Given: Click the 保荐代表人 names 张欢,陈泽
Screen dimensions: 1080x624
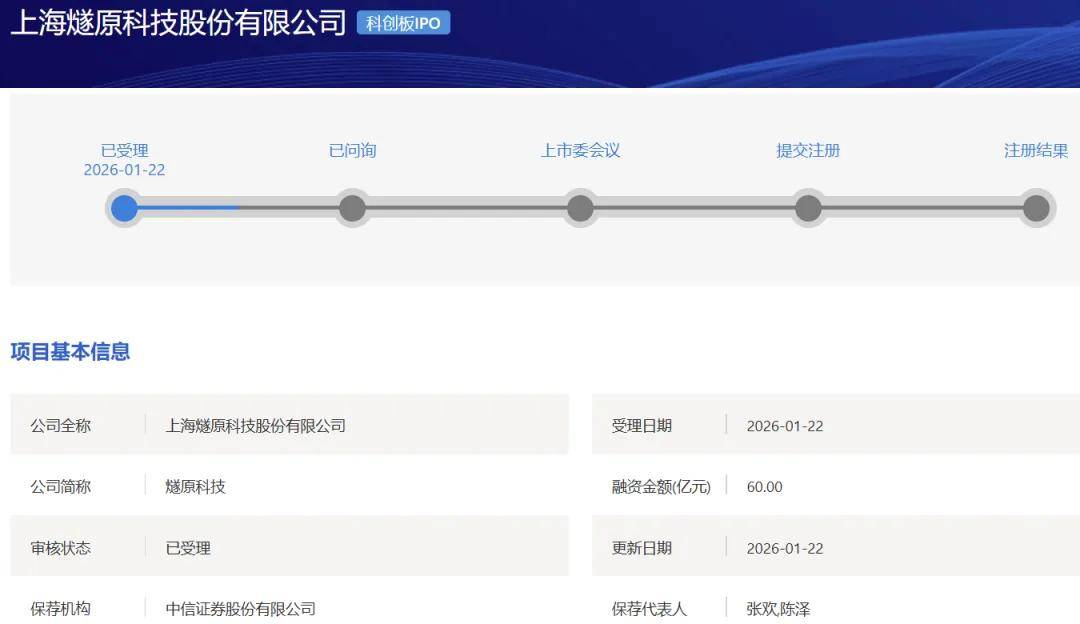Looking at the screenshot, I should [x=778, y=608].
